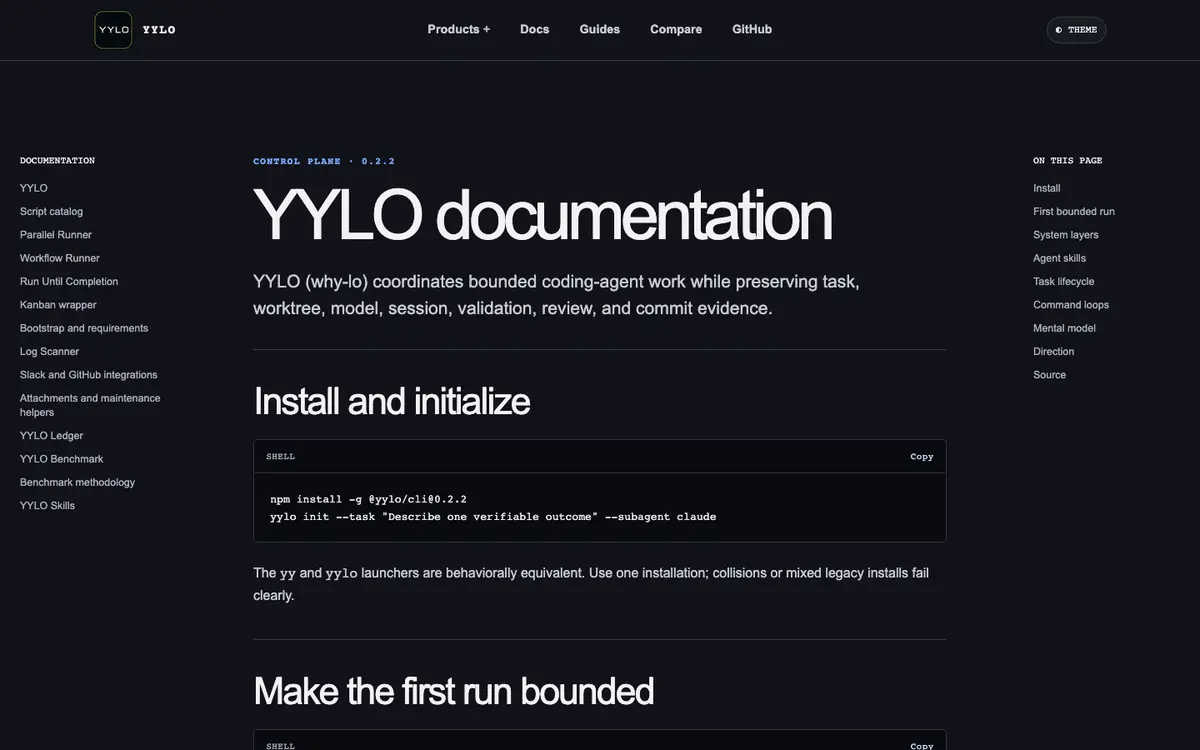Open YYLO Skills doc
Screen dimensions: 1200x750
(x=47, y=505)
